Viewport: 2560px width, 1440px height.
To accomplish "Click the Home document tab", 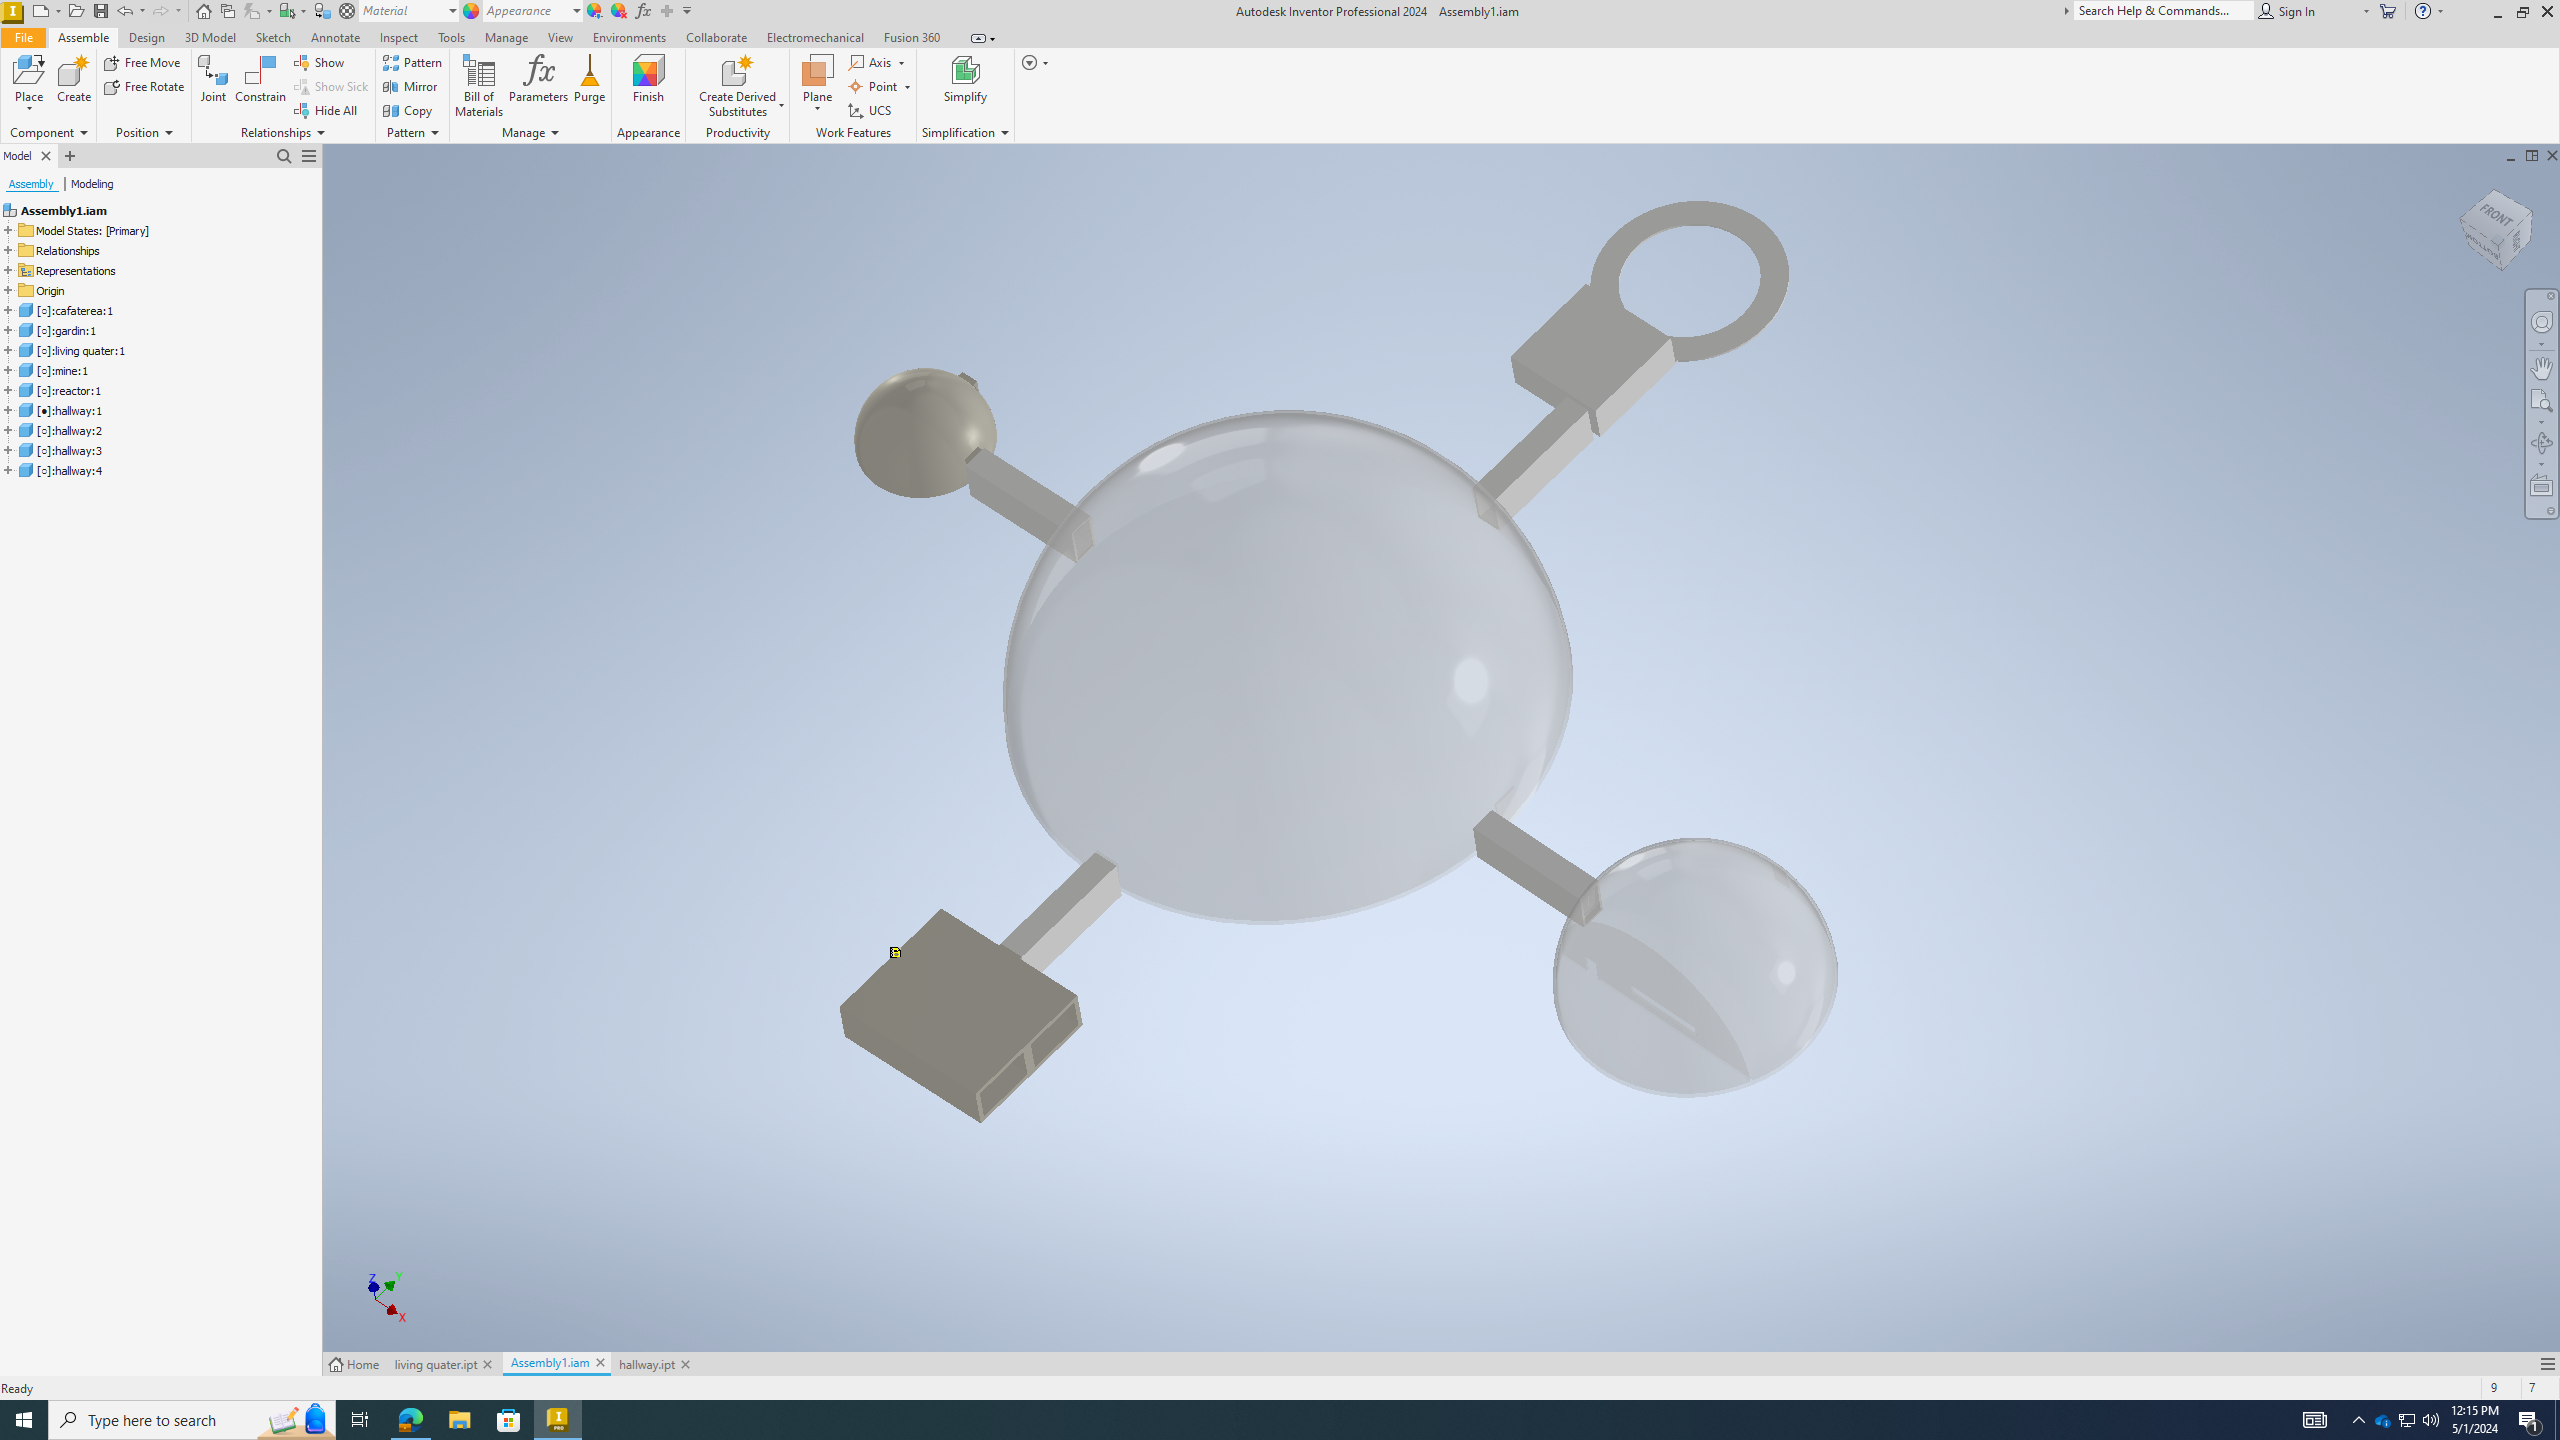I will pos(354,1364).
